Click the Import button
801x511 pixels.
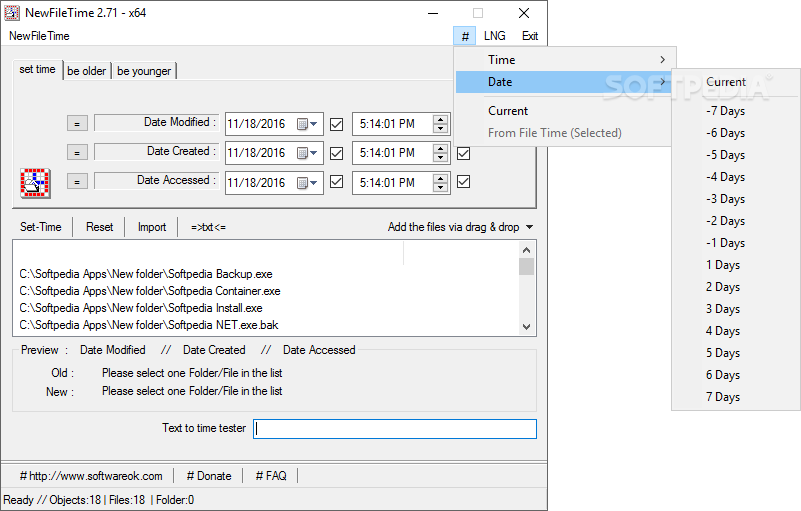click(x=152, y=227)
